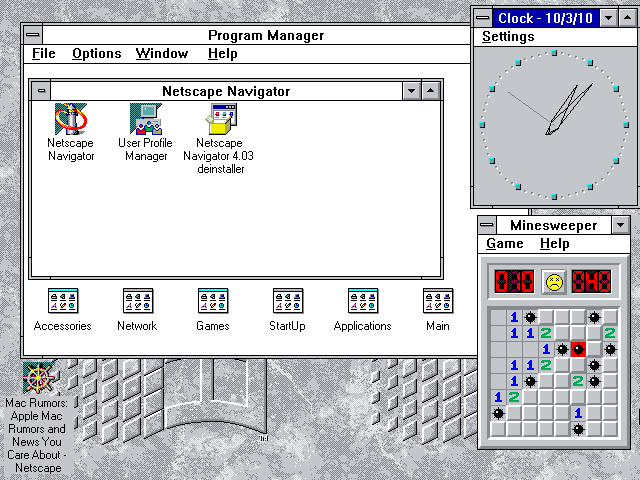Click the analog clock face
The image size is (640, 480).
pyautogui.click(x=554, y=124)
